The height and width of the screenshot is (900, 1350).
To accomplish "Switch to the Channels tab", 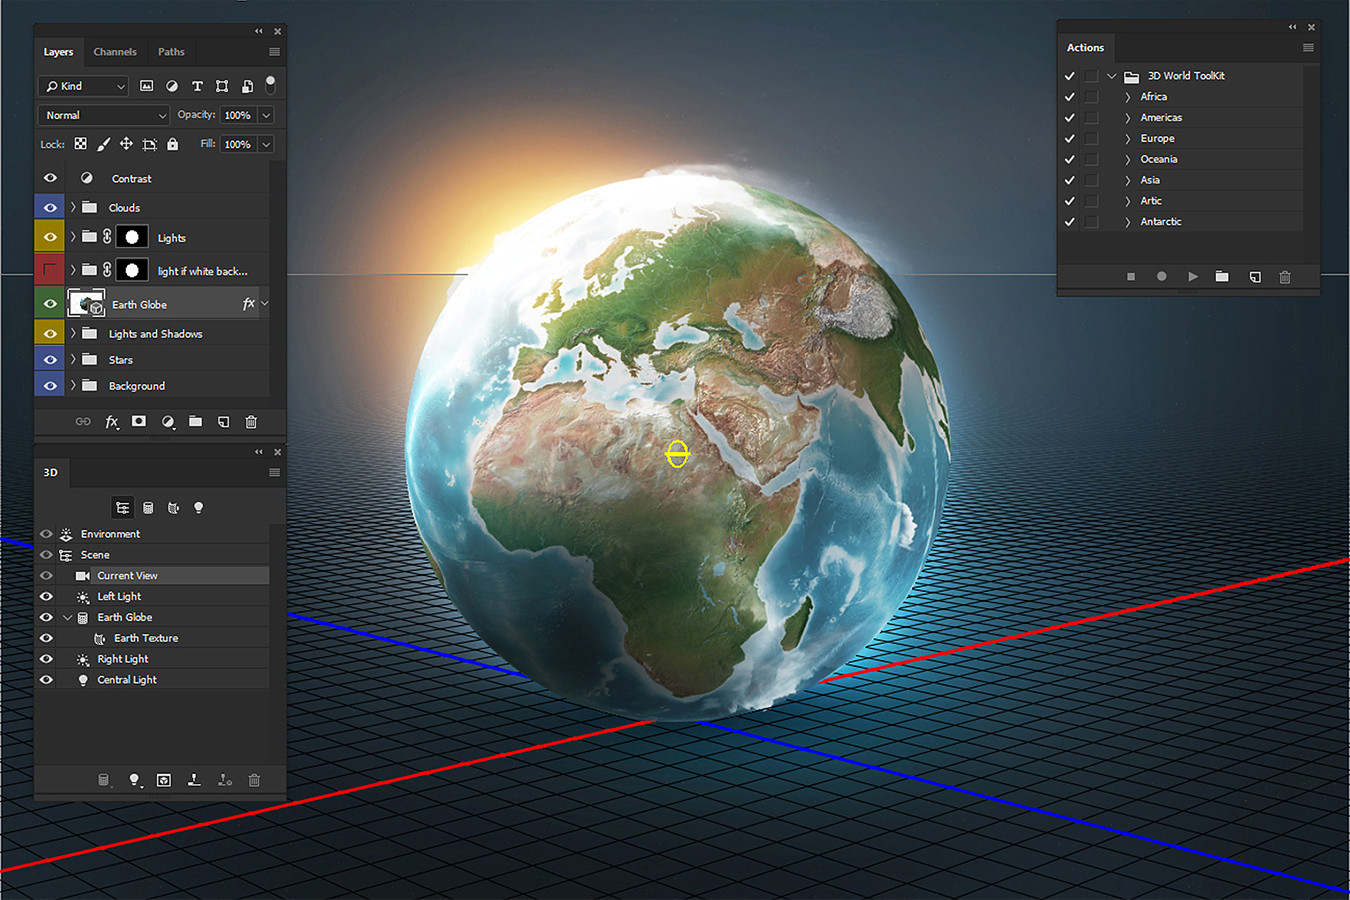I will (x=115, y=51).
